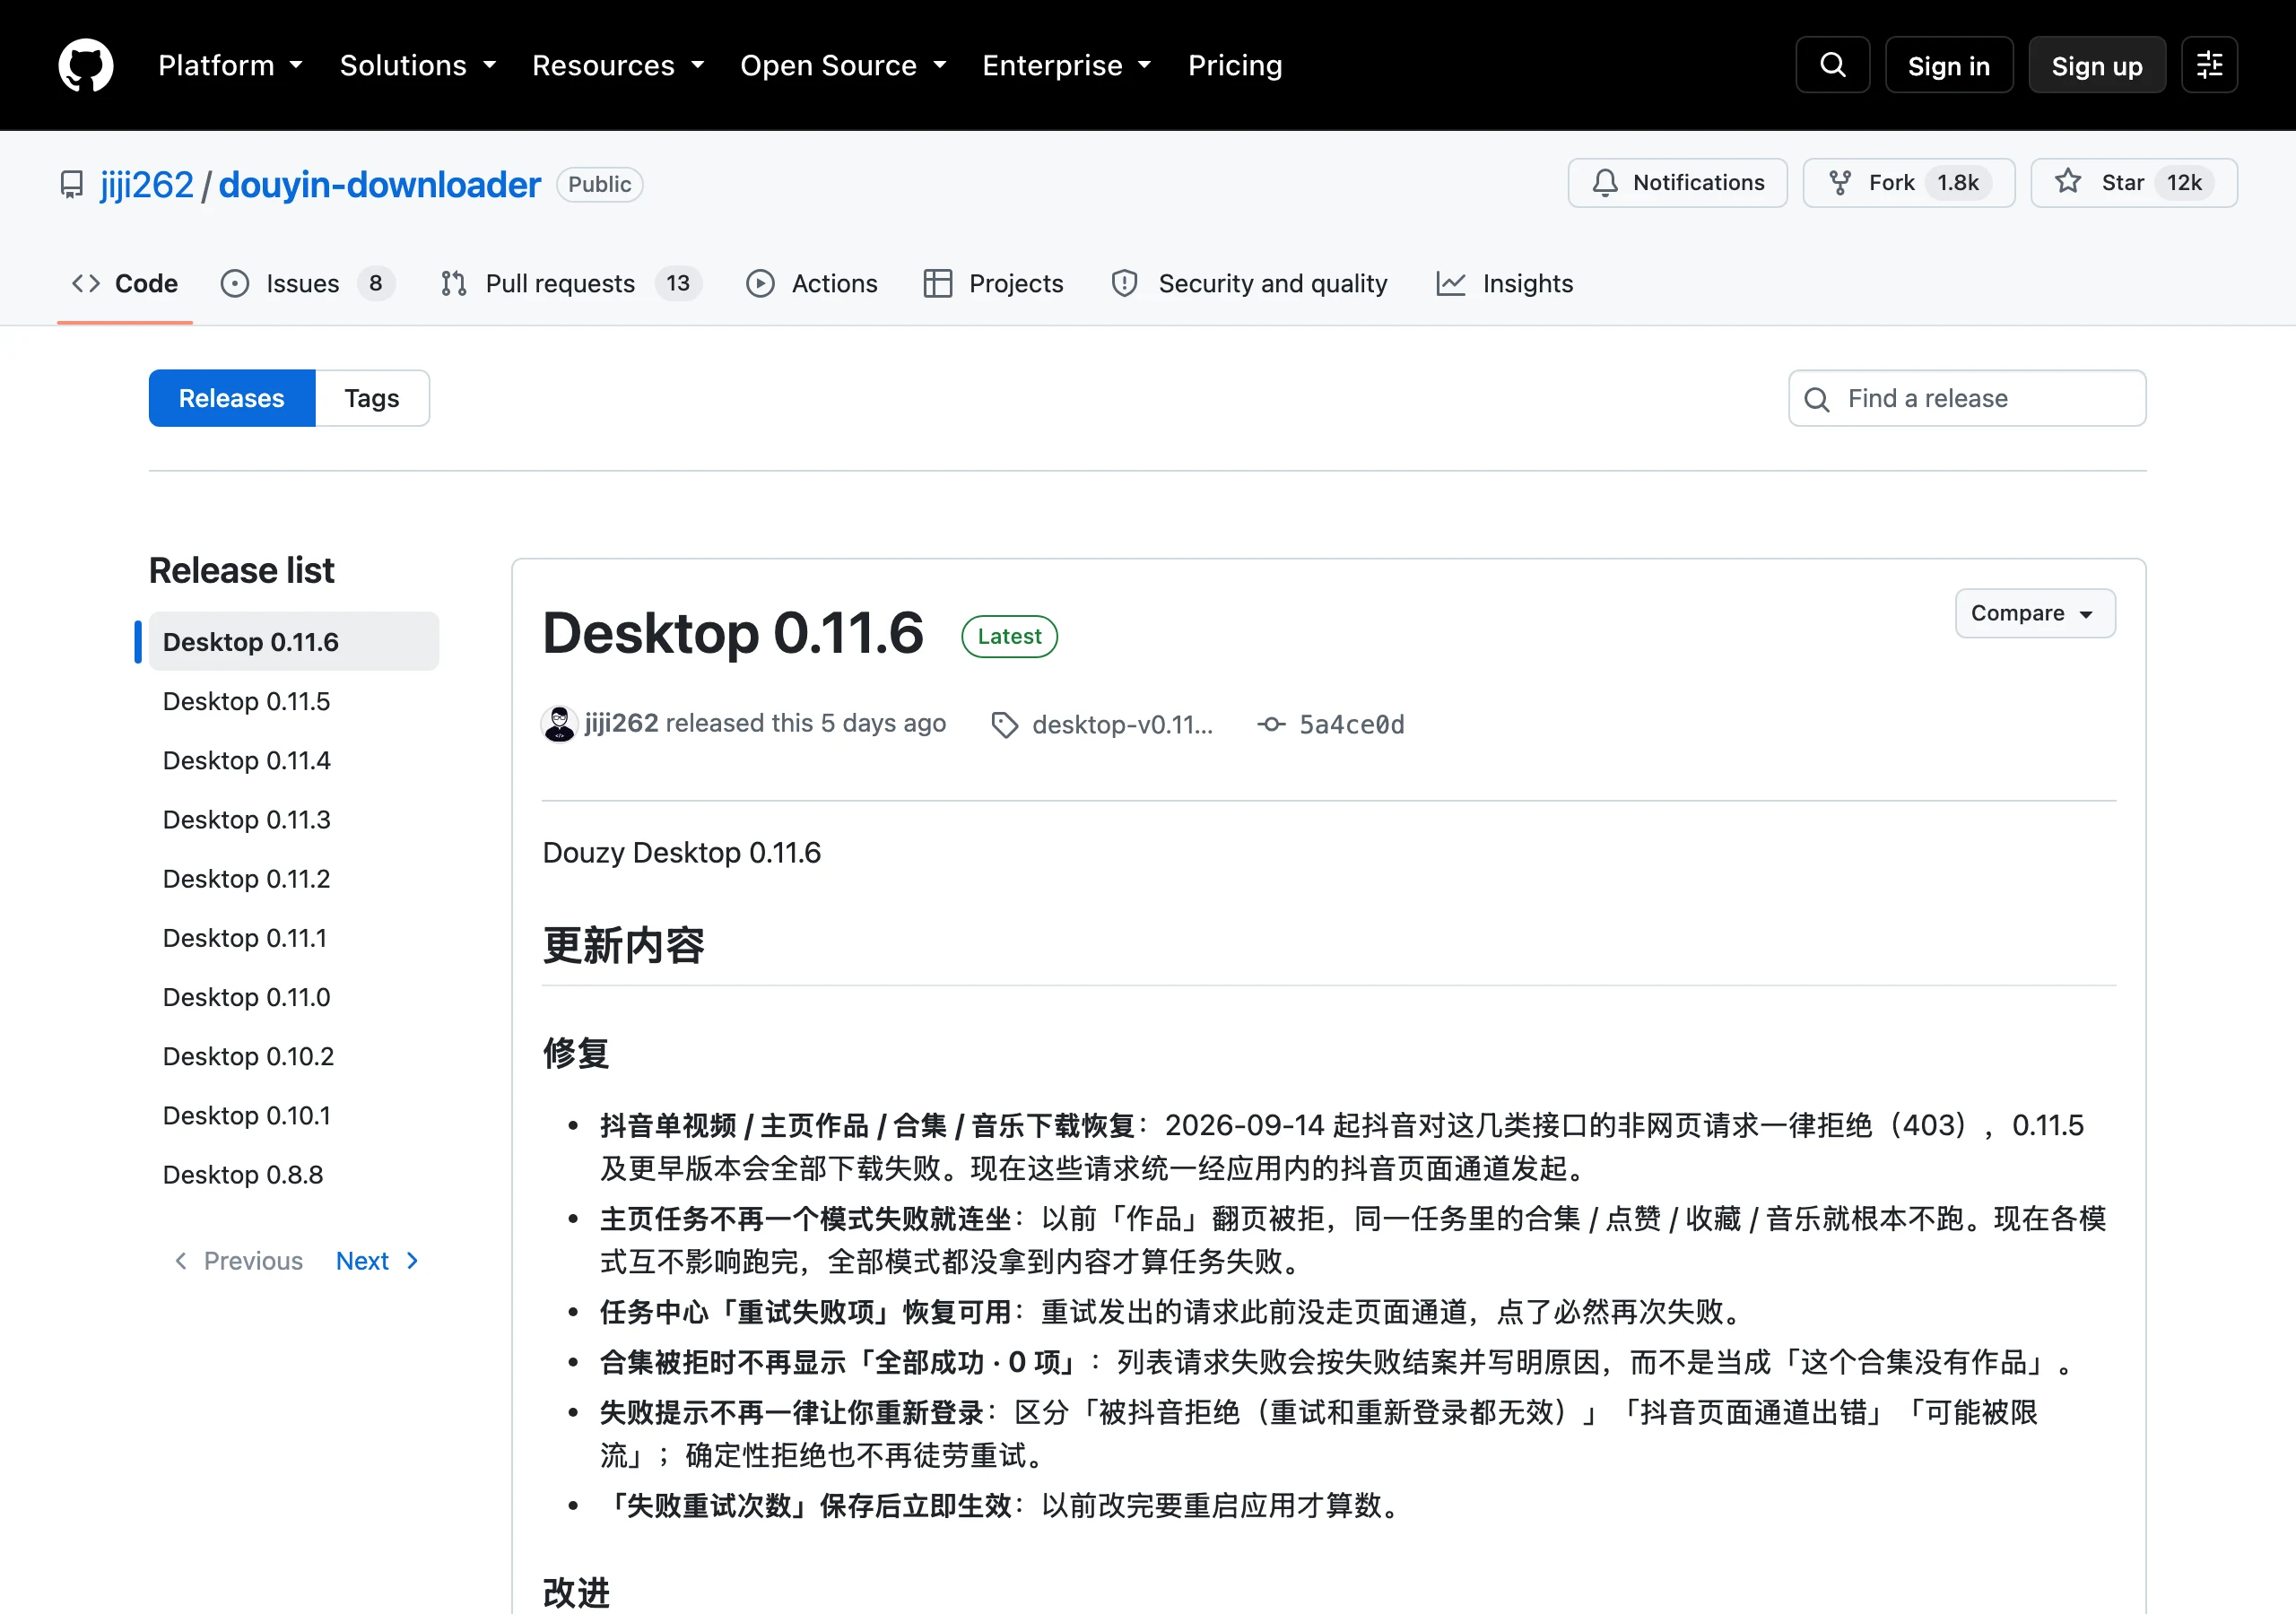The height and width of the screenshot is (1614, 2296).
Task: Click the Pull requests counter 13
Action: (x=678, y=284)
